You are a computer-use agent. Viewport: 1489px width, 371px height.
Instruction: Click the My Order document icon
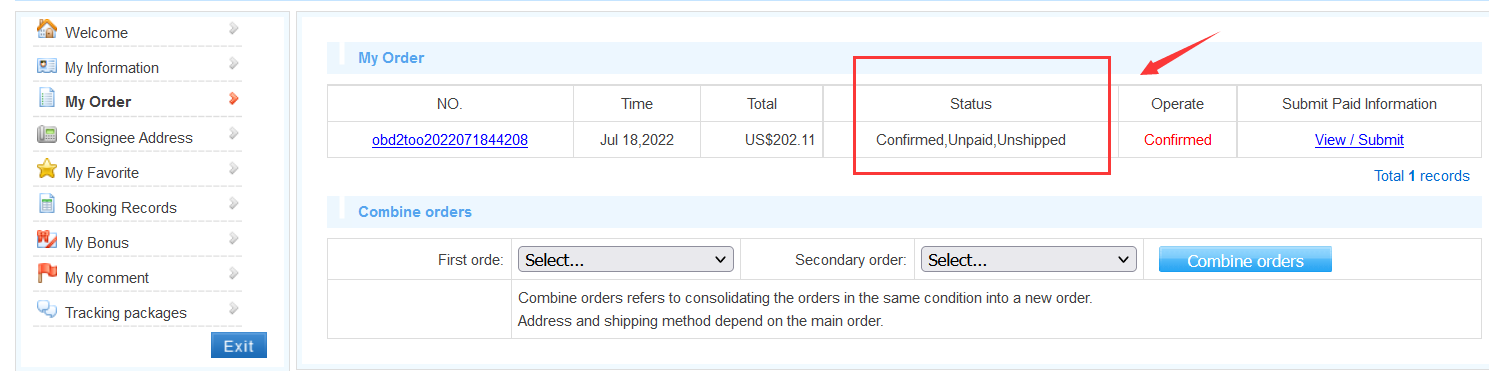(47, 99)
